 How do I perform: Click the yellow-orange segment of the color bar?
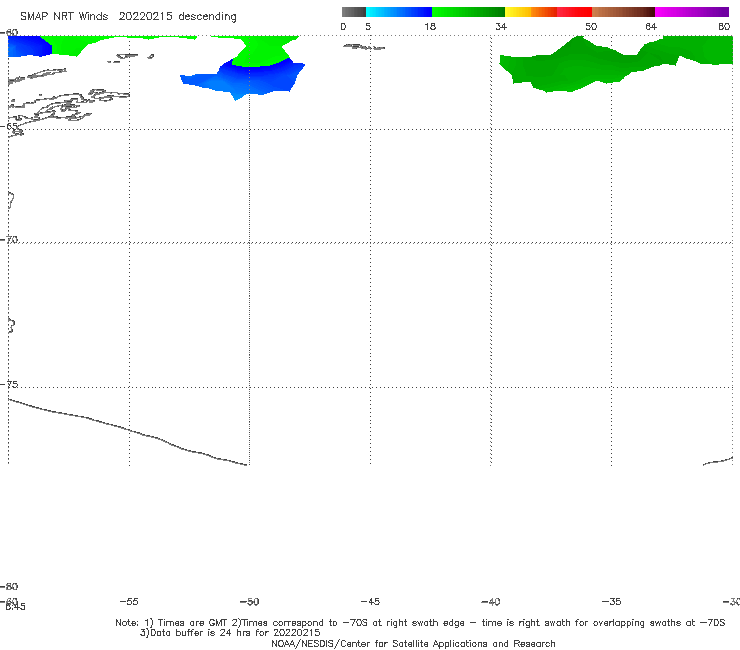(x=531, y=12)
